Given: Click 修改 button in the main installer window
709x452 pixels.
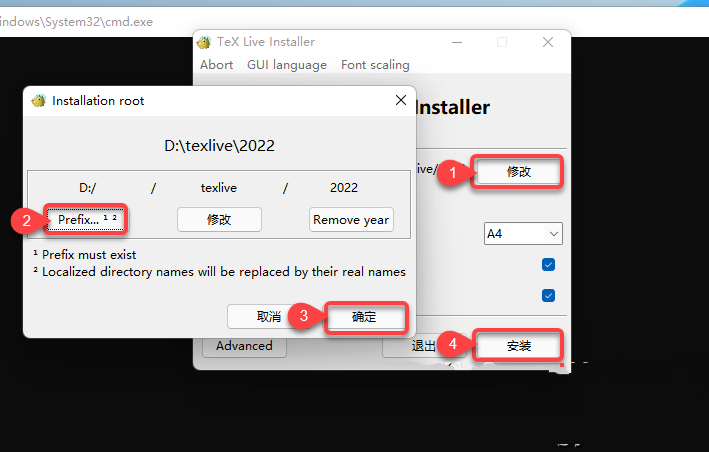Looking at the screenshot, I should [518, 172].
